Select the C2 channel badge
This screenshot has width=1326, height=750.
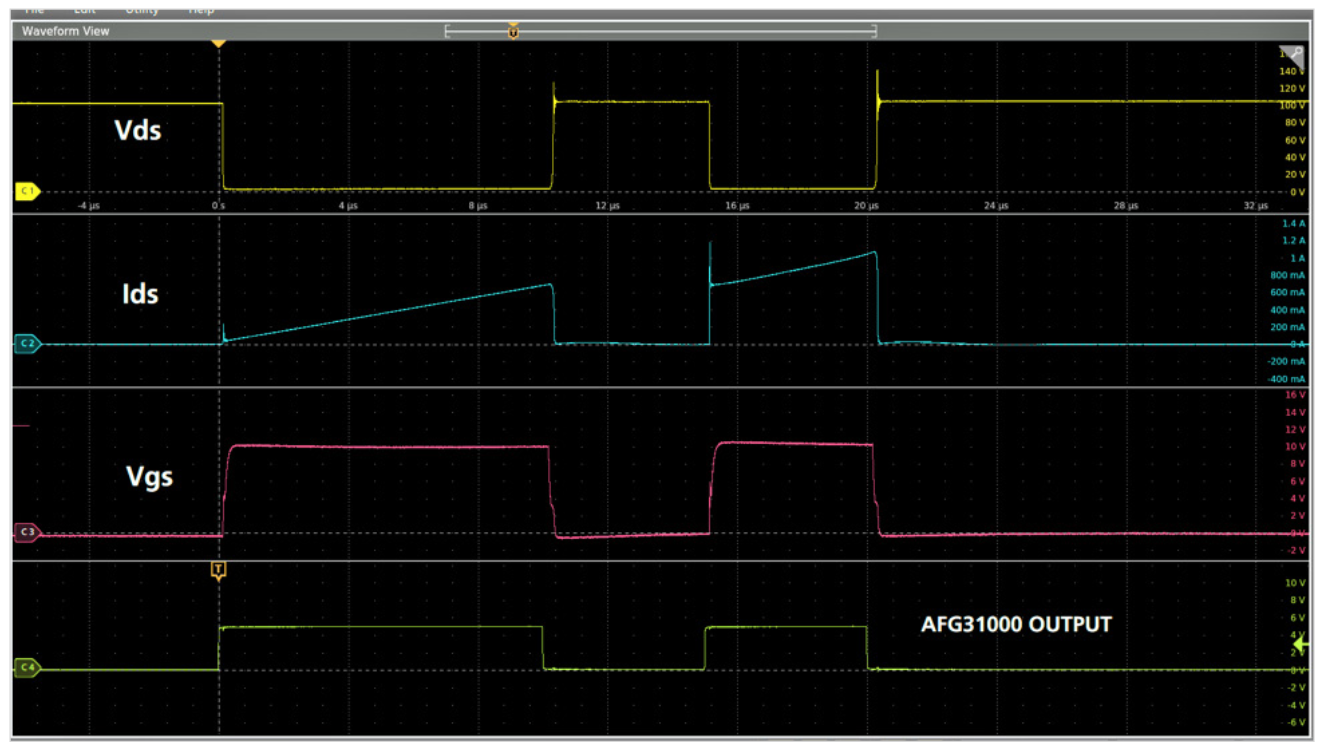click(26, 344)
